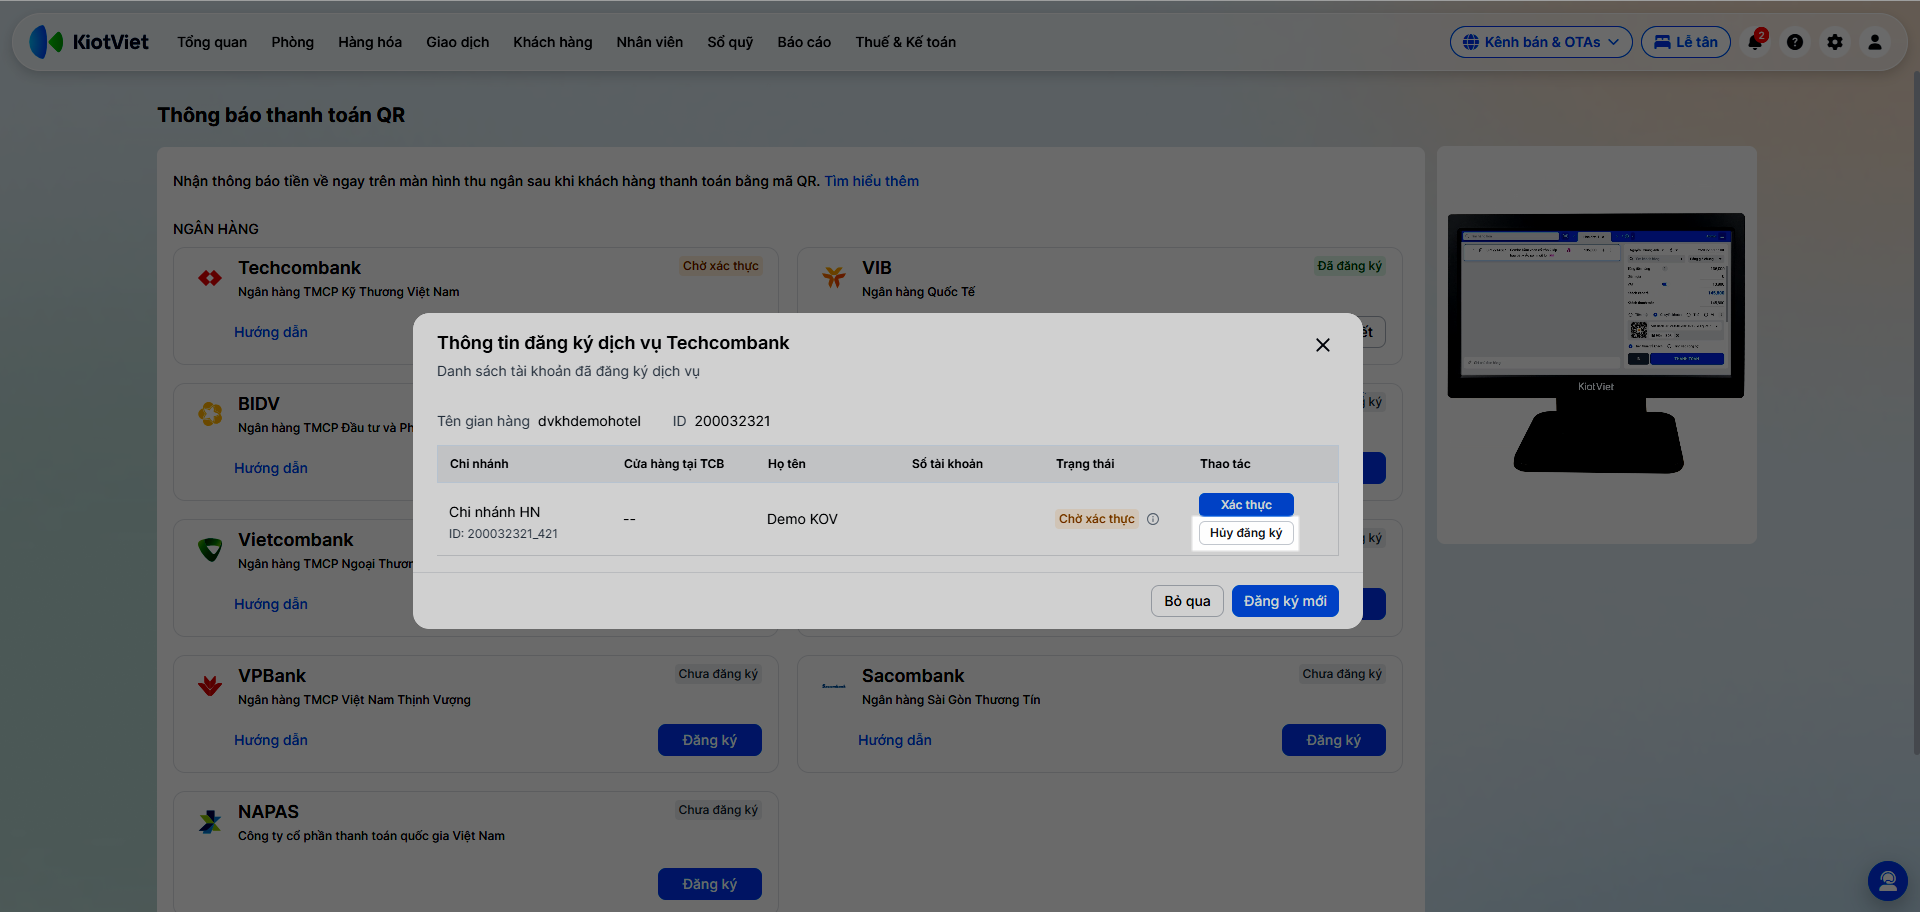Click the Techcombank bank logo

click(x=210, y=278)
